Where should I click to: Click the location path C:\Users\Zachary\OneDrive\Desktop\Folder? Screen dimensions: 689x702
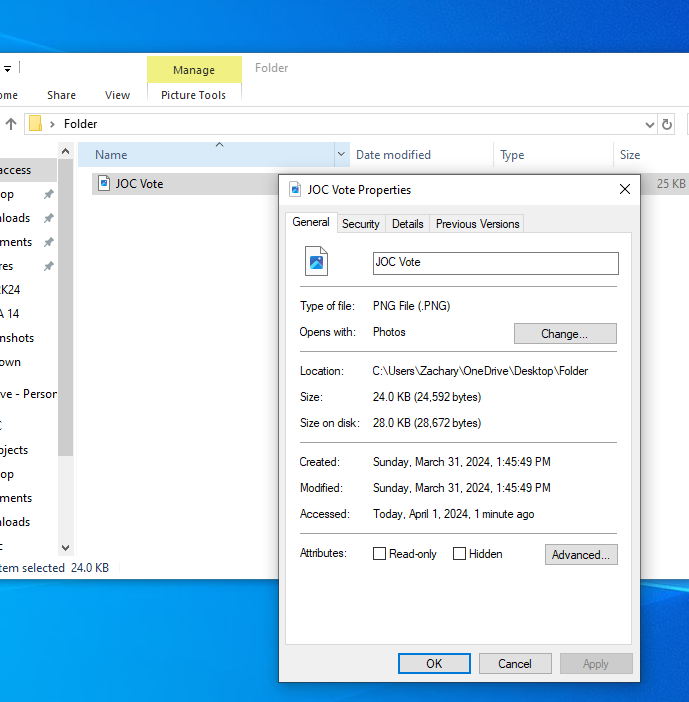[480, 371]
